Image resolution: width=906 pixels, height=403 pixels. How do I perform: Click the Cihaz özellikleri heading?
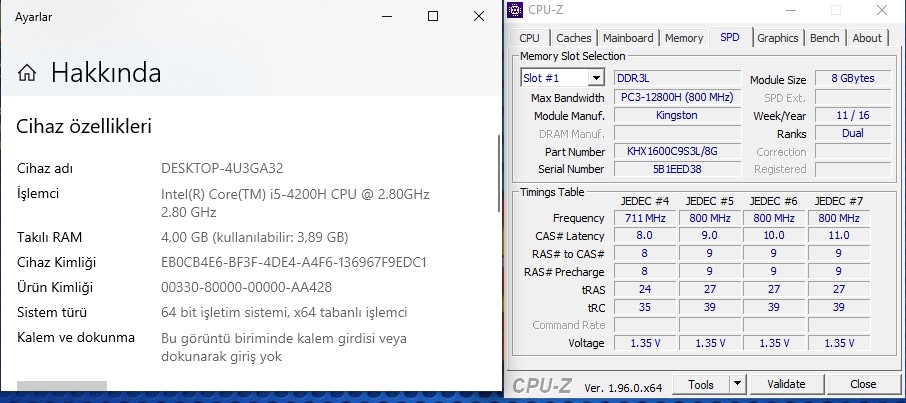pyautogui.click(x=84, y=126)
